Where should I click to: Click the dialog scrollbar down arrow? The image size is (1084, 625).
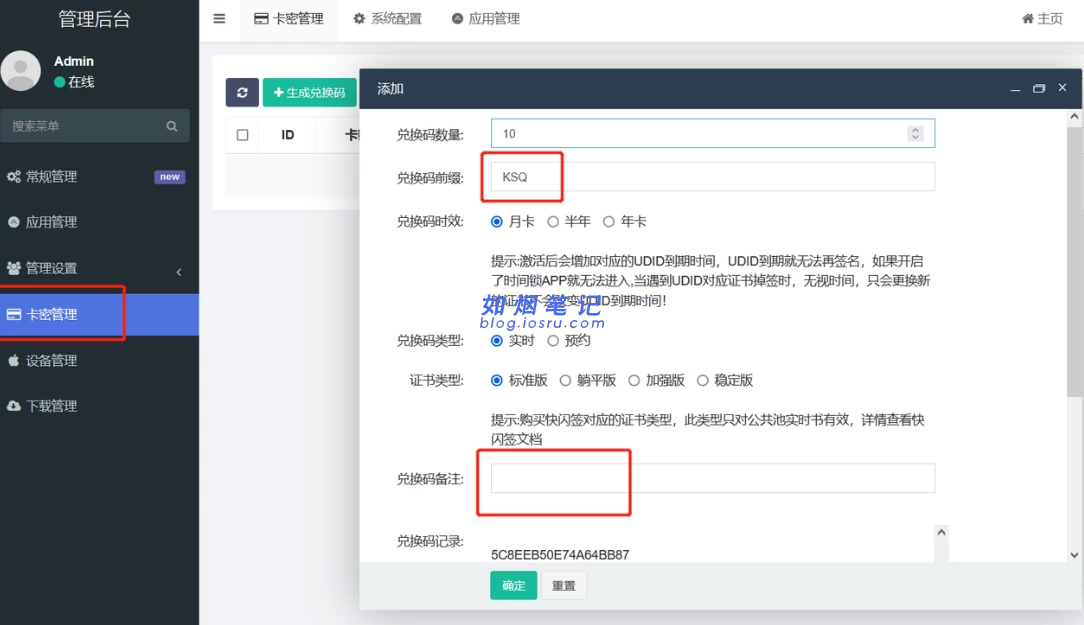pos(1074,554)
